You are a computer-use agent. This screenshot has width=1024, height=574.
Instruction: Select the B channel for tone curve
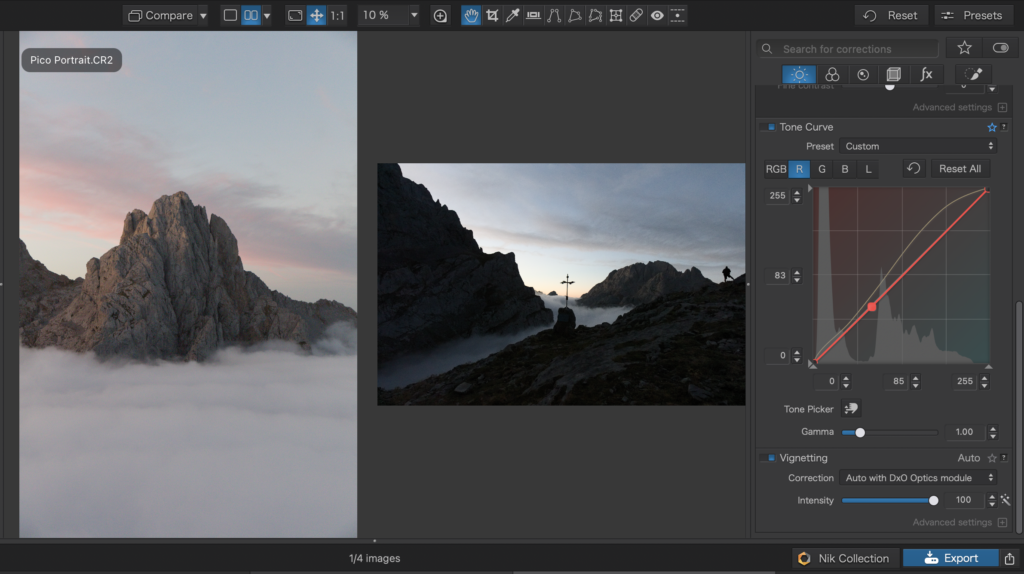tap(845, 169)
